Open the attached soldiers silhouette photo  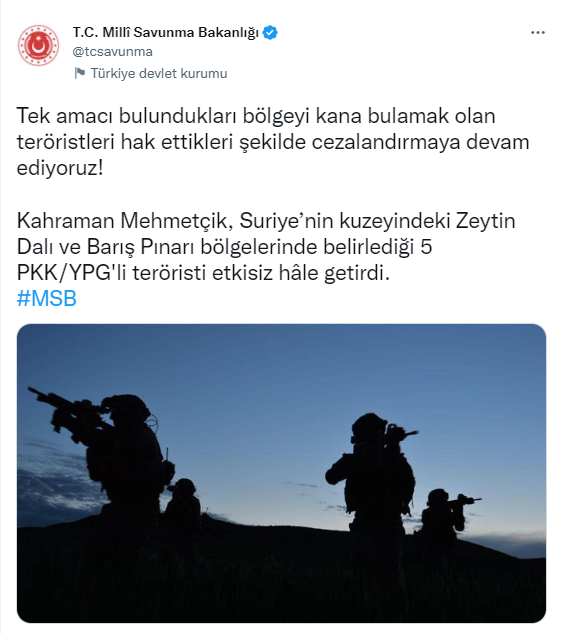click(281, 473)
